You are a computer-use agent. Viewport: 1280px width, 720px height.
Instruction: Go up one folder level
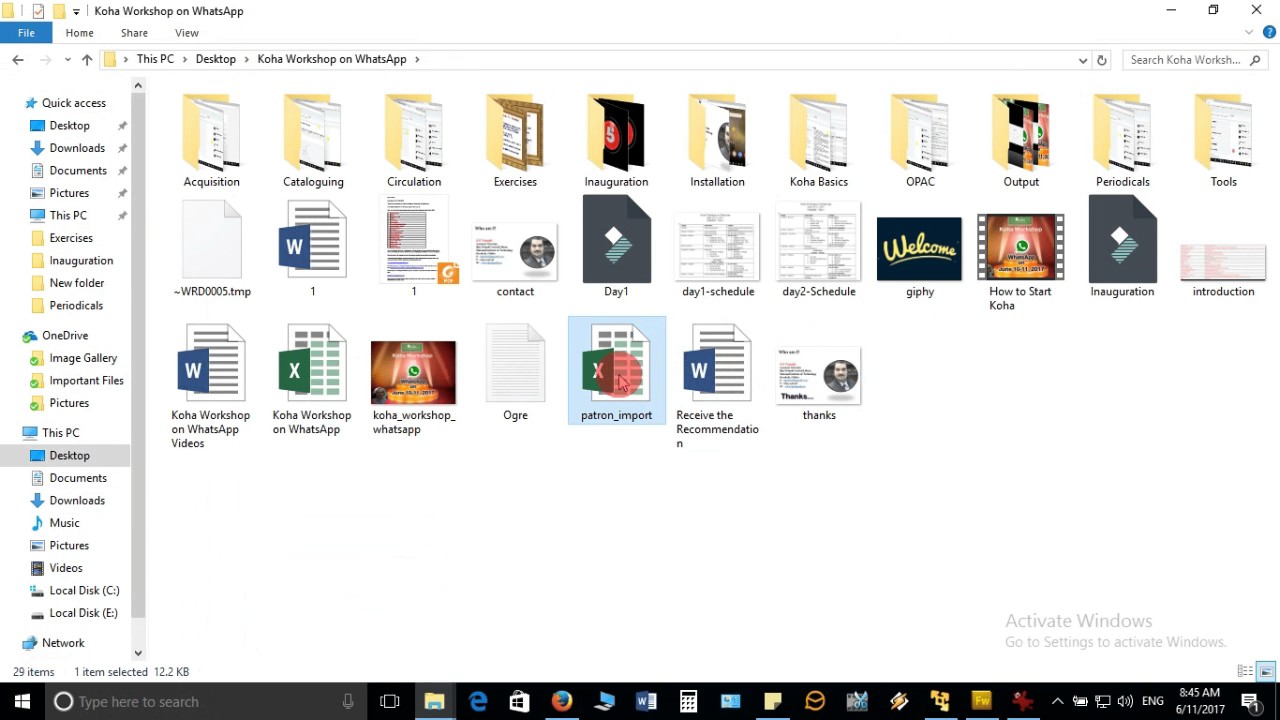coord(87,60)
